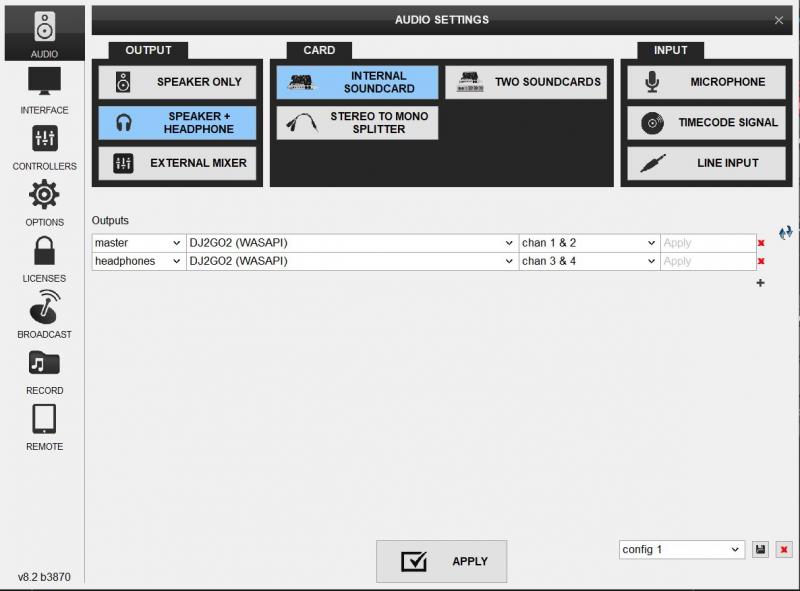Screen dimensions: 800x591
Task: Click the INPUT section tab label
Action: tap(670, 51)
